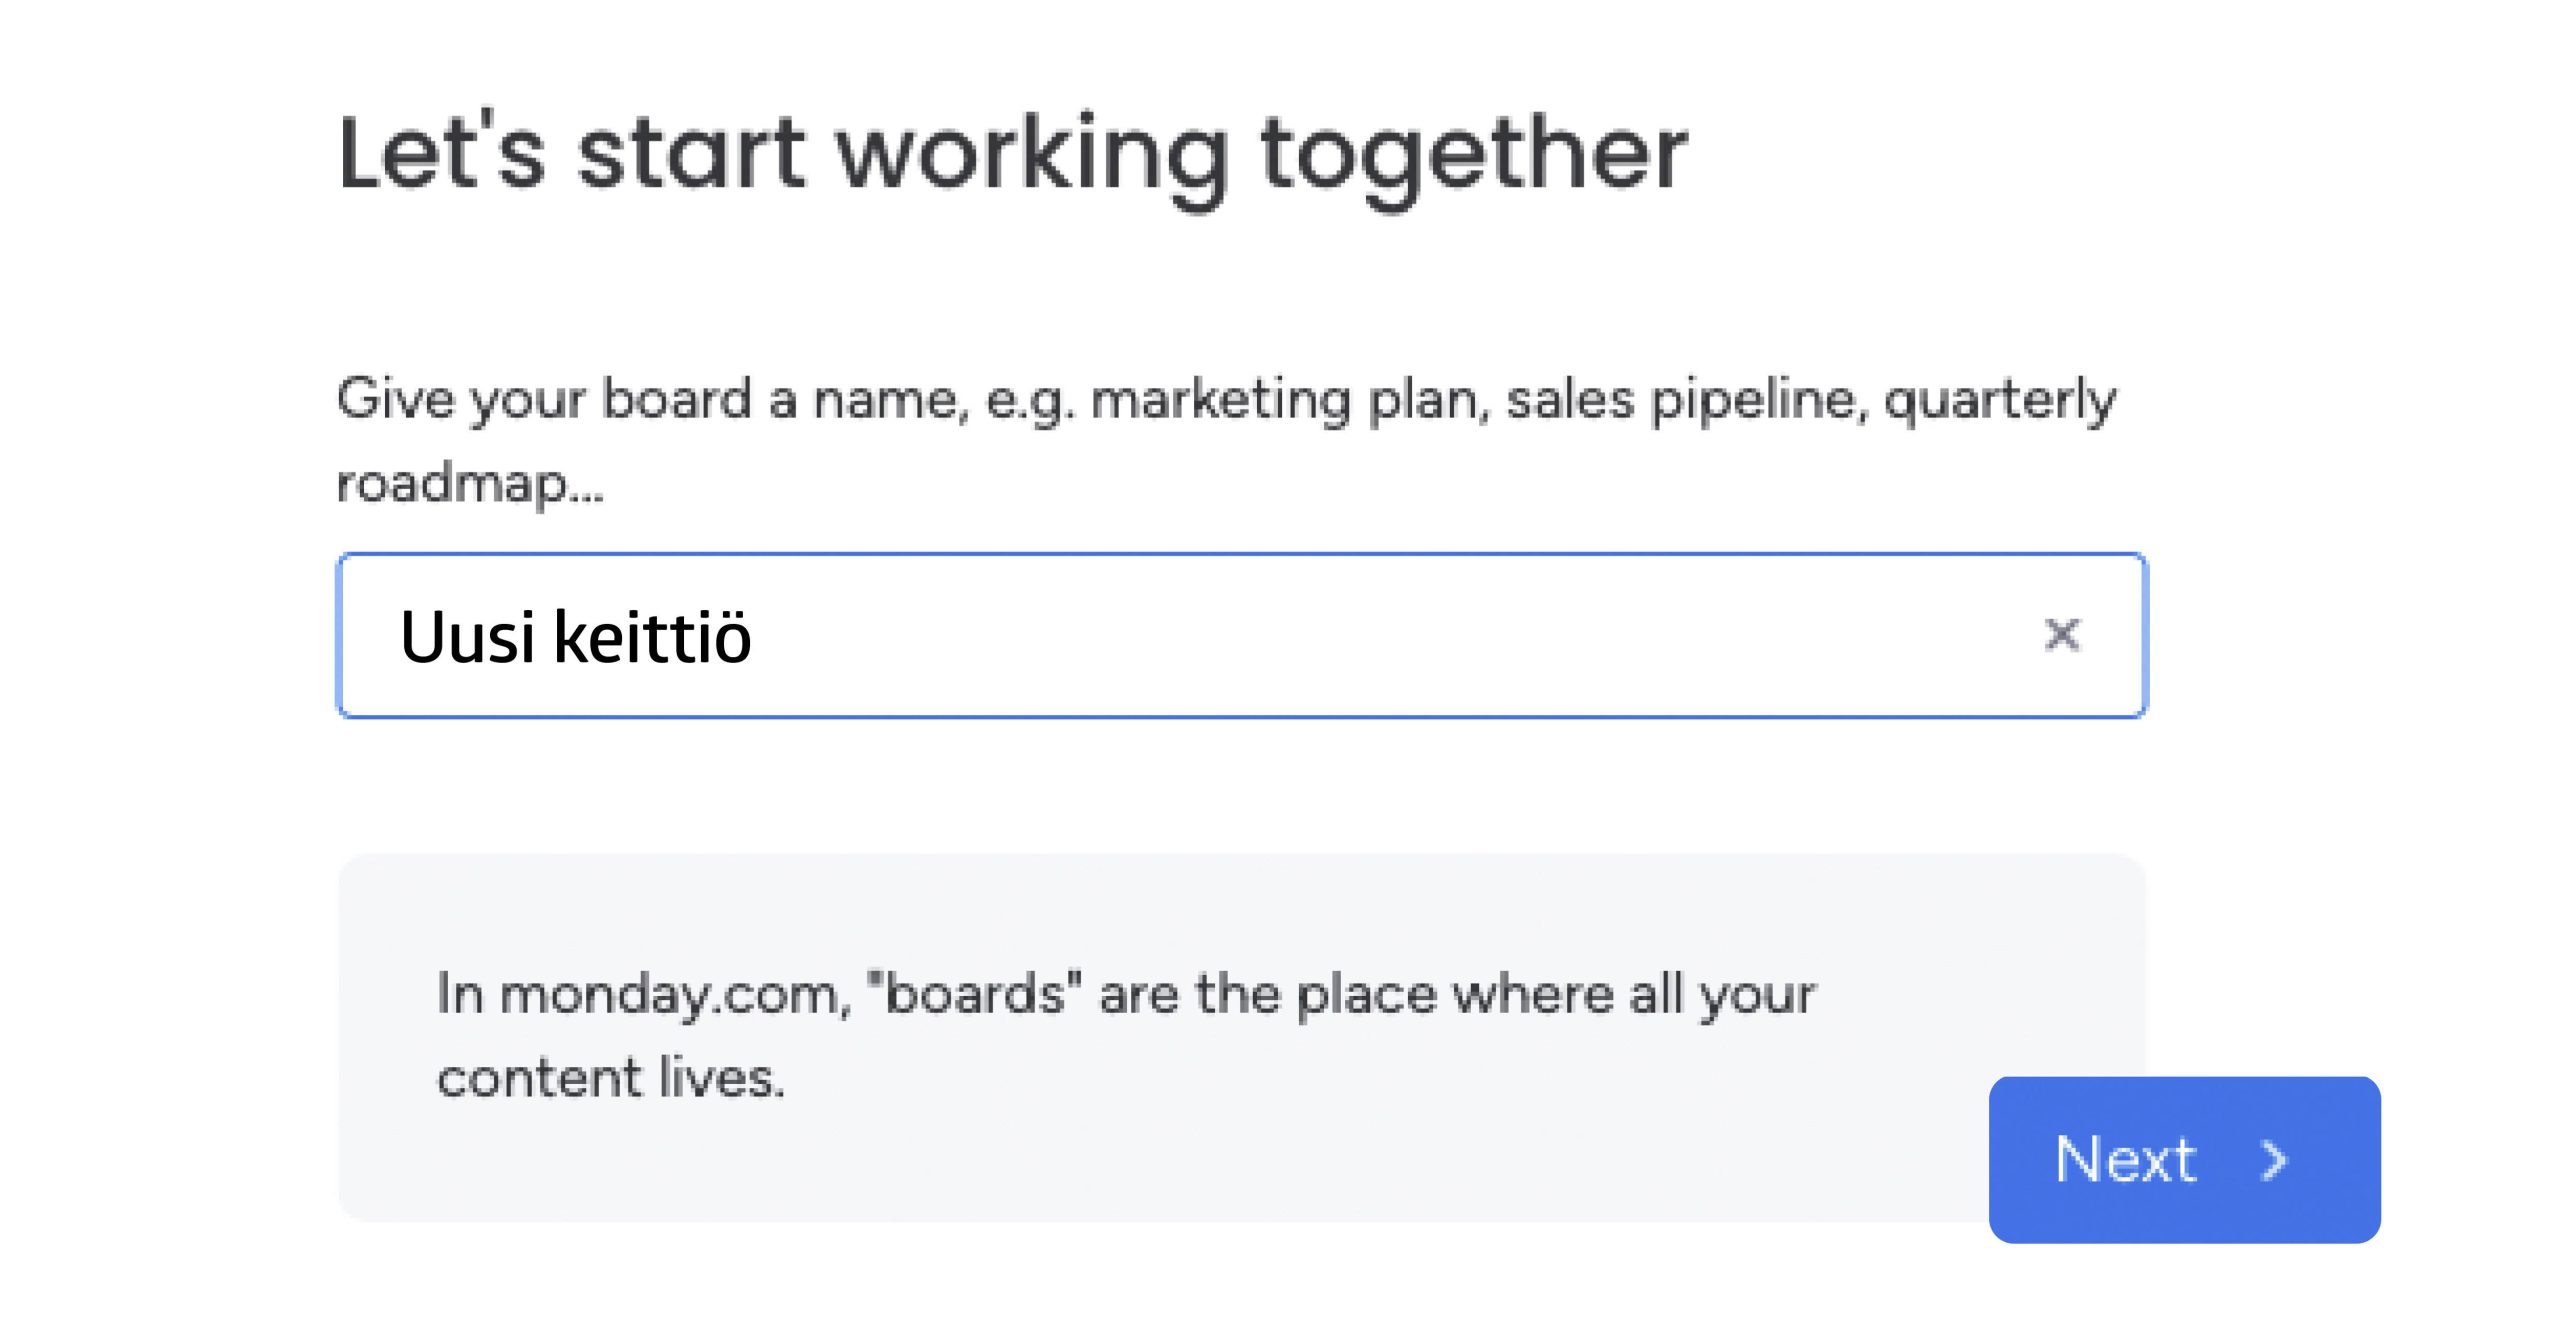Image resolution: width=2560 pixels, height=1322 pixels.
Task: Click the "Next" label text
Action: 2125,1159
